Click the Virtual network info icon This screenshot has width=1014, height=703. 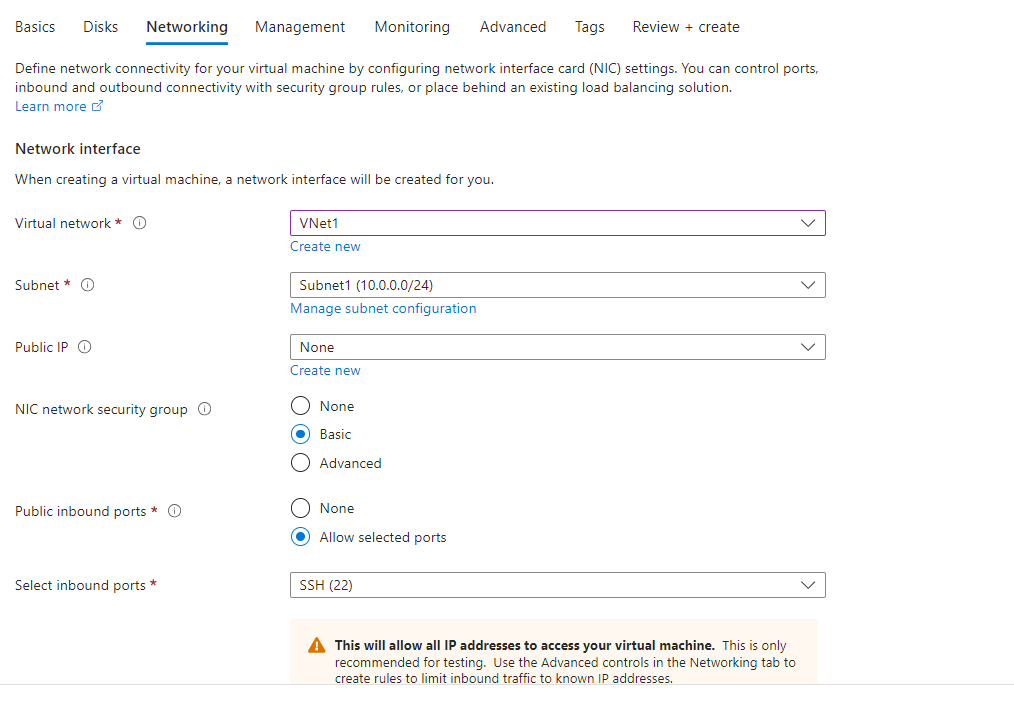point(139,223)
